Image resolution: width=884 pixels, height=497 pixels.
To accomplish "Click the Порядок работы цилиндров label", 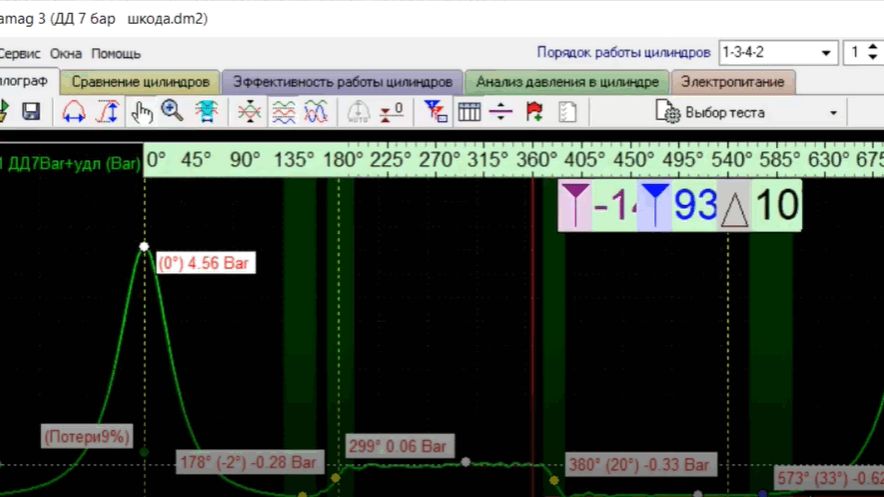I will (x=624, y=52).
